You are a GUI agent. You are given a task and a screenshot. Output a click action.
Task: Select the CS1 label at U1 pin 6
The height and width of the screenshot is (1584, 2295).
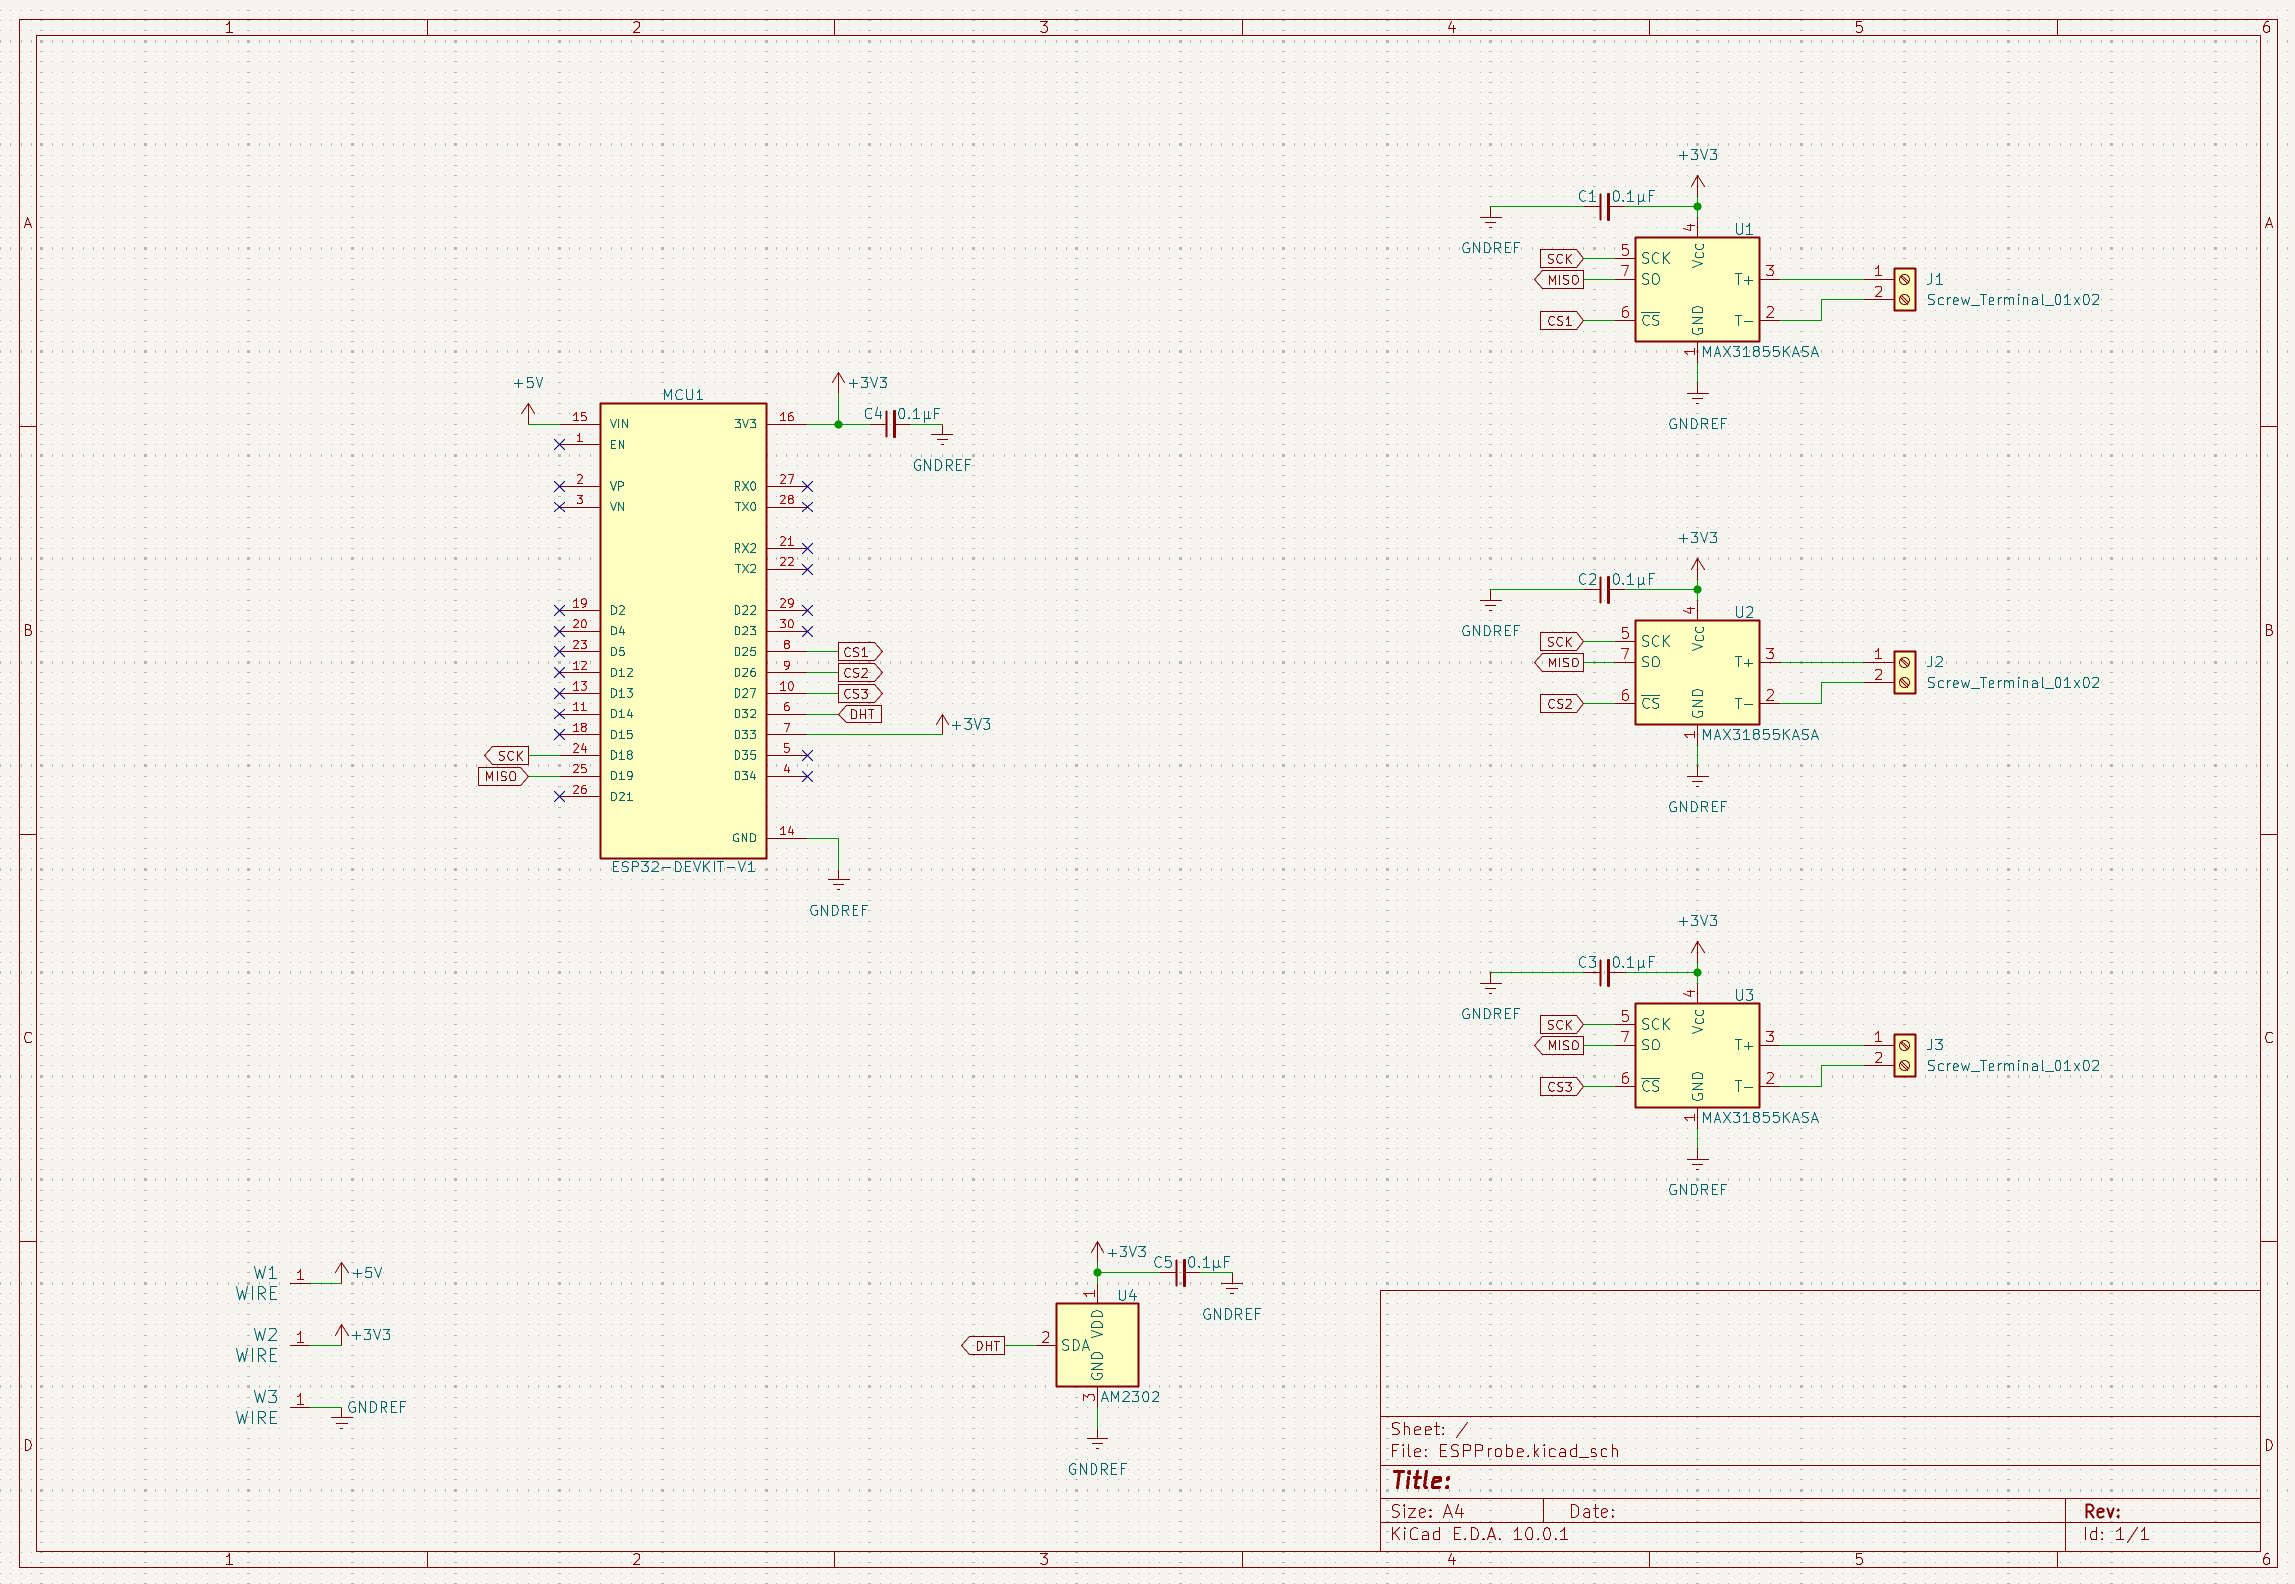(x=1561, y=321)
